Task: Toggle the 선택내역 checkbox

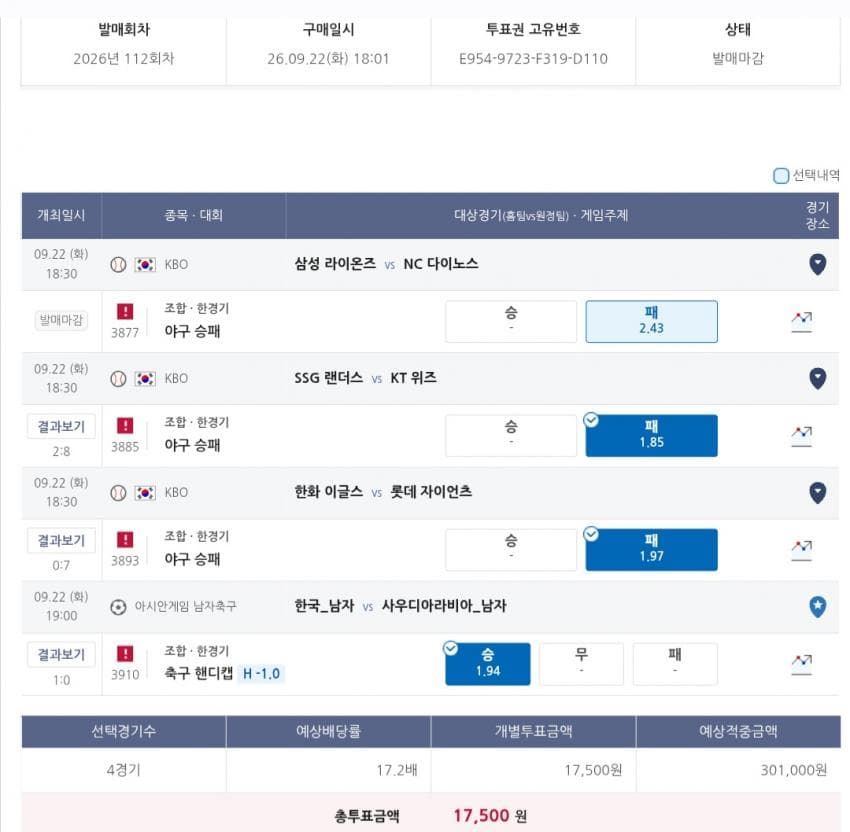Action: point(781,176)
